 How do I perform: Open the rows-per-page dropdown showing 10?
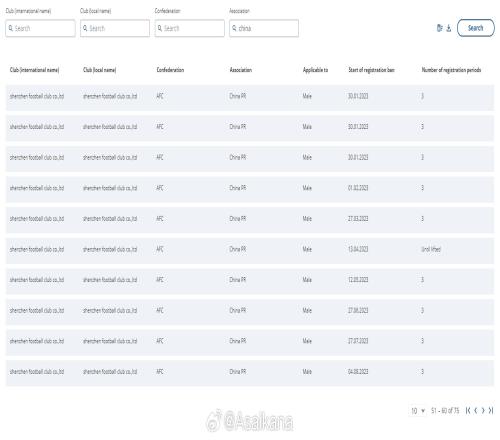[418, 411]
